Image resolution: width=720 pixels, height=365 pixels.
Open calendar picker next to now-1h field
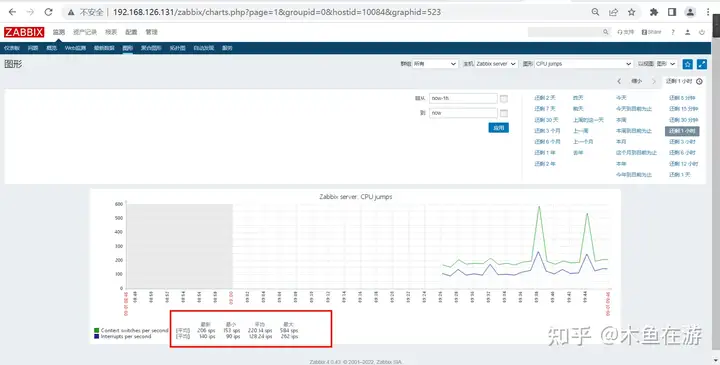pos(504,99)
